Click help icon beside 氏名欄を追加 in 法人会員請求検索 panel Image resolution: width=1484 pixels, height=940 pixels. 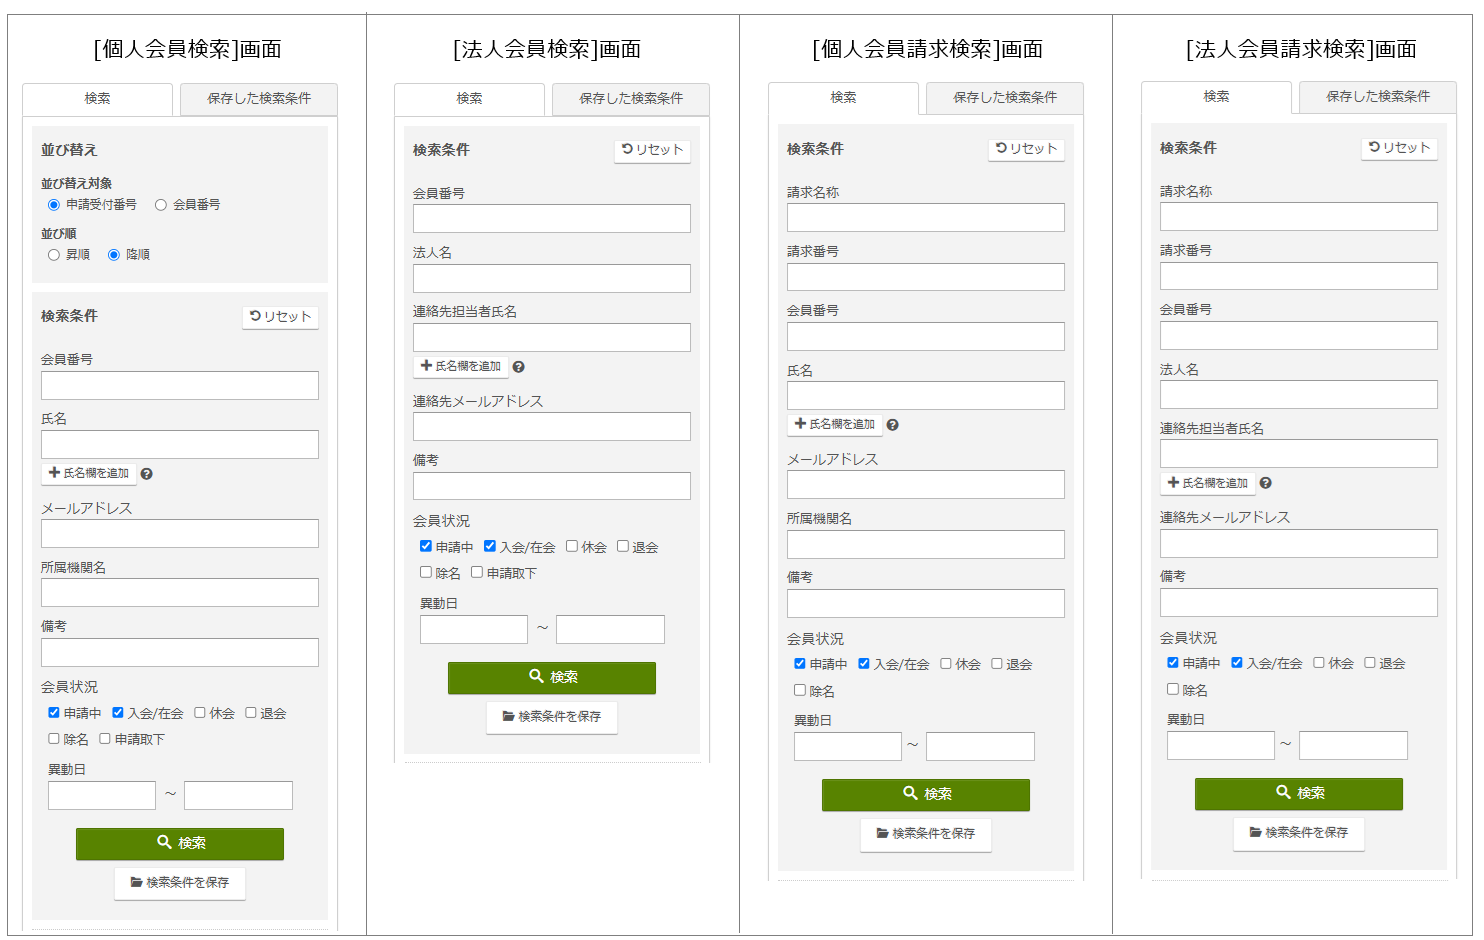(x=1265, y=483)
